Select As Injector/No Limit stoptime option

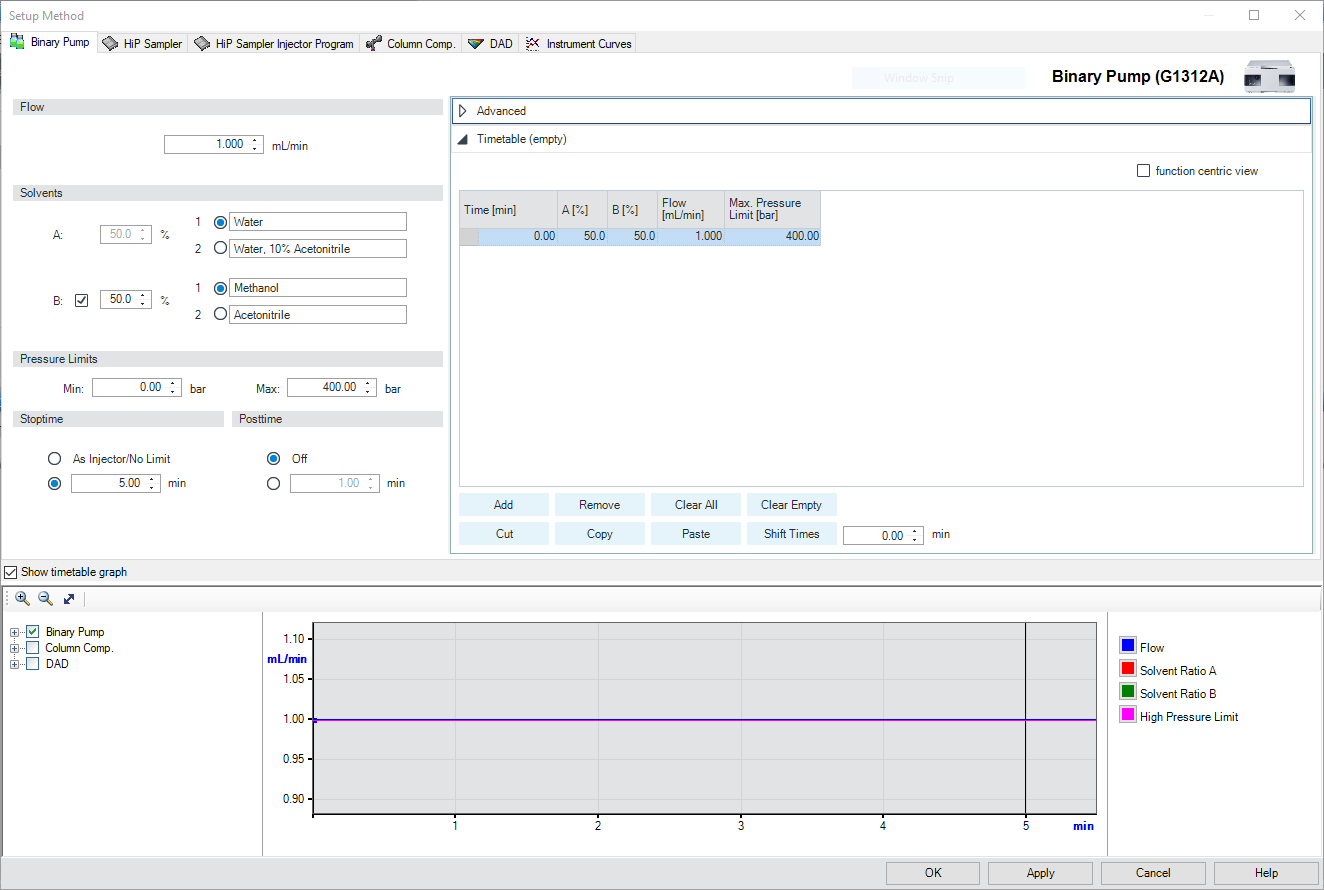54,459
